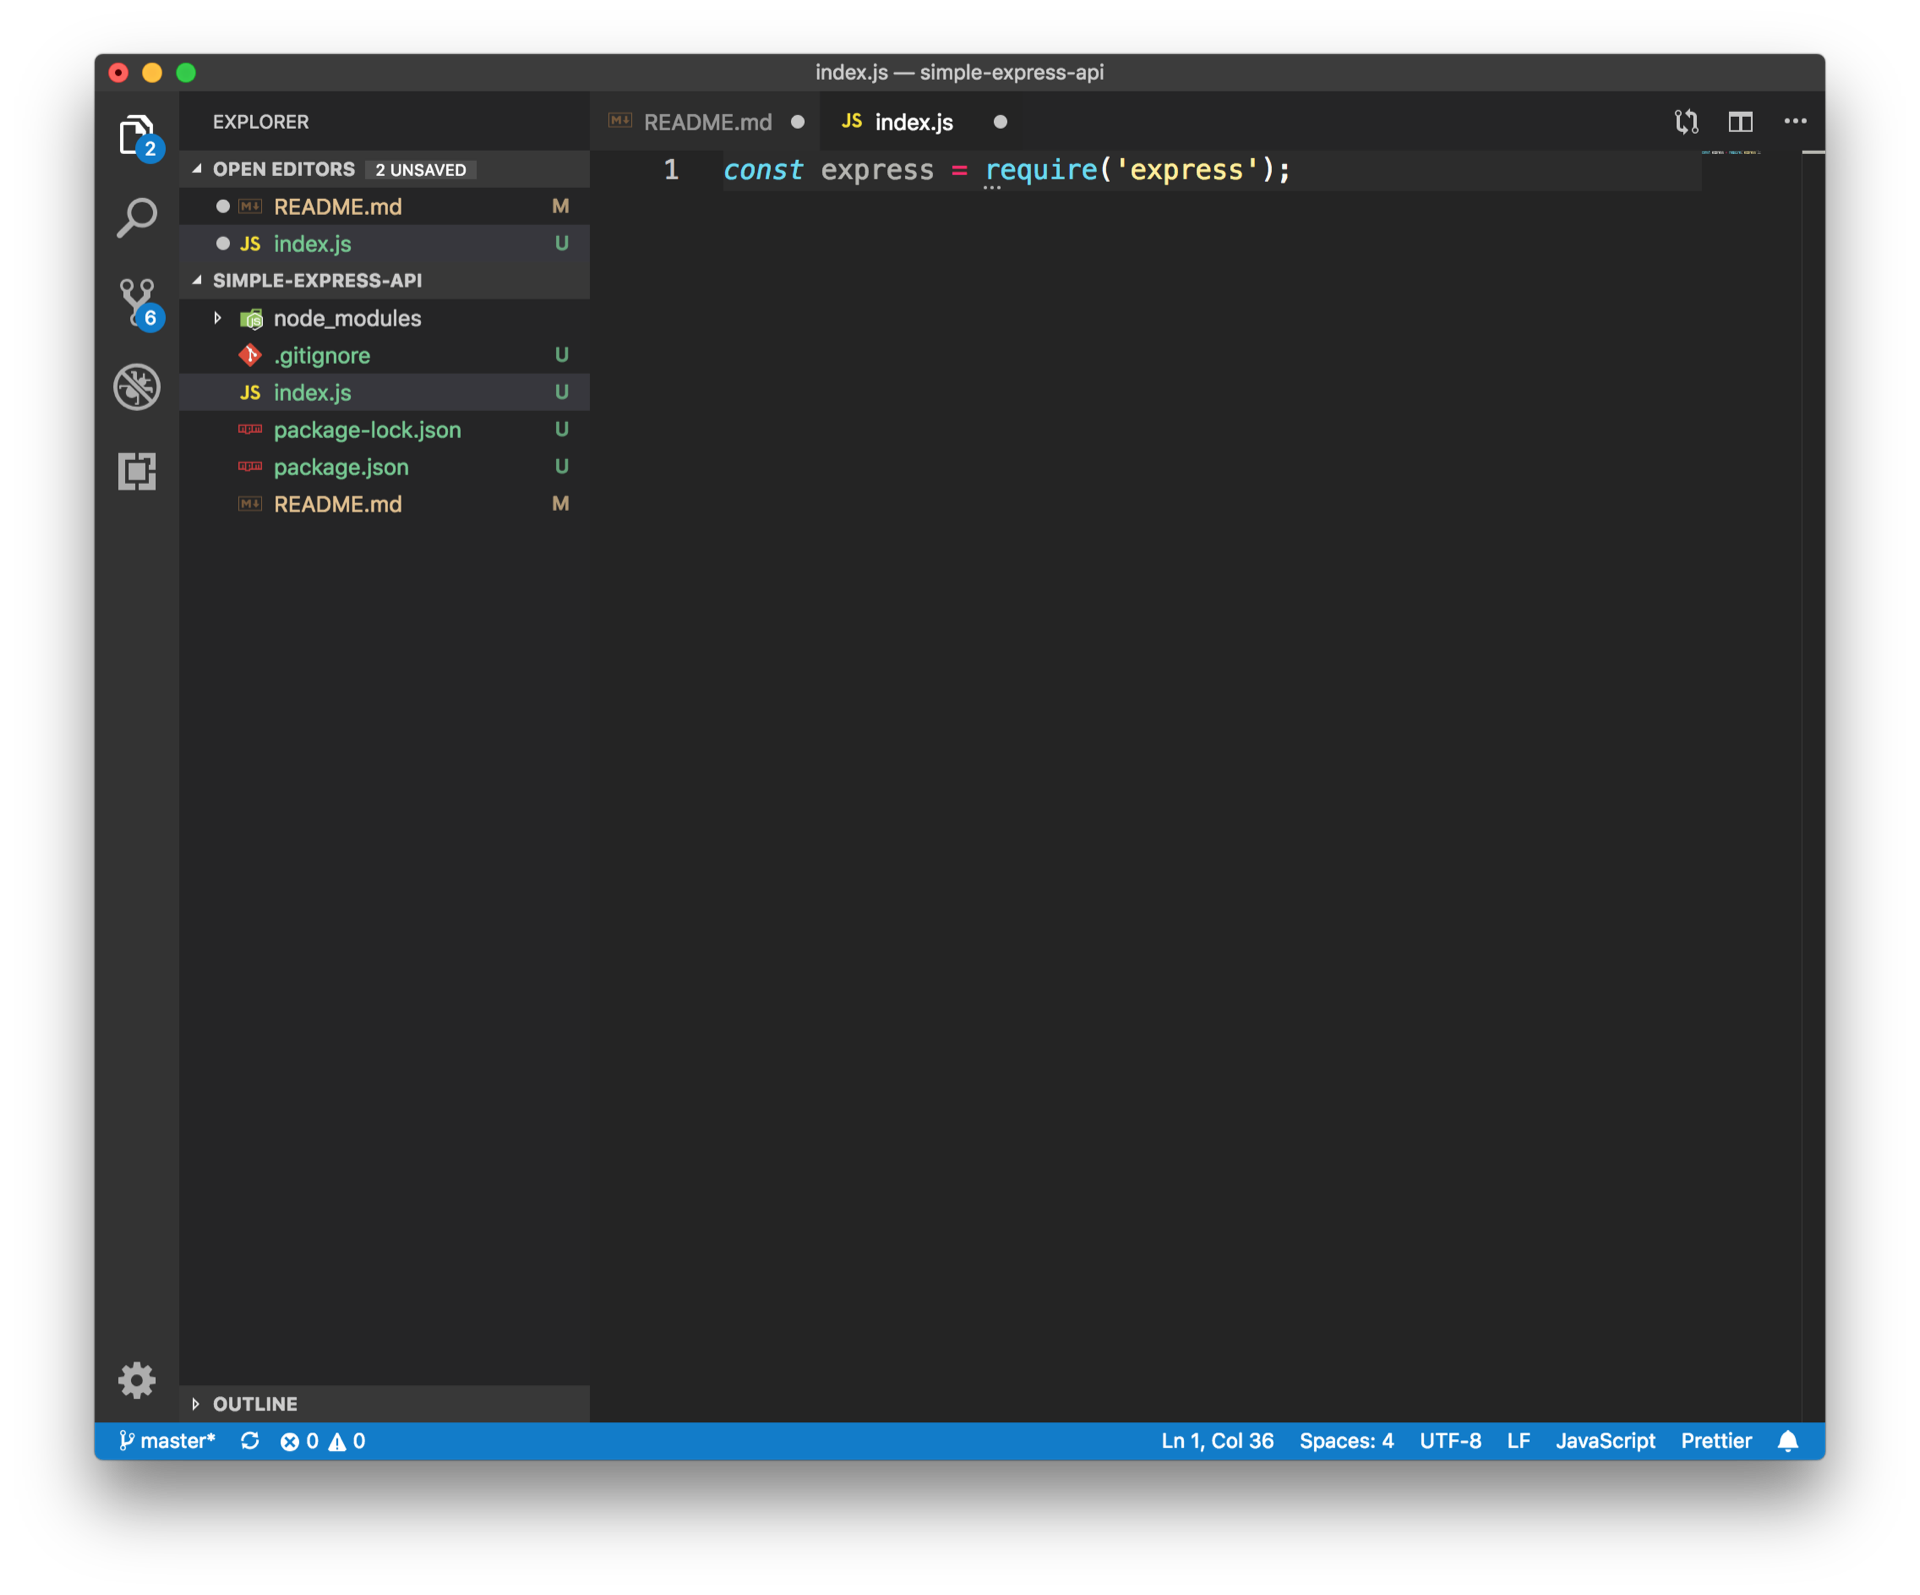1920x1595 pixels.
Task: Click the Spaces: 4 indentation setting
Action: tap(1346, 1441)
